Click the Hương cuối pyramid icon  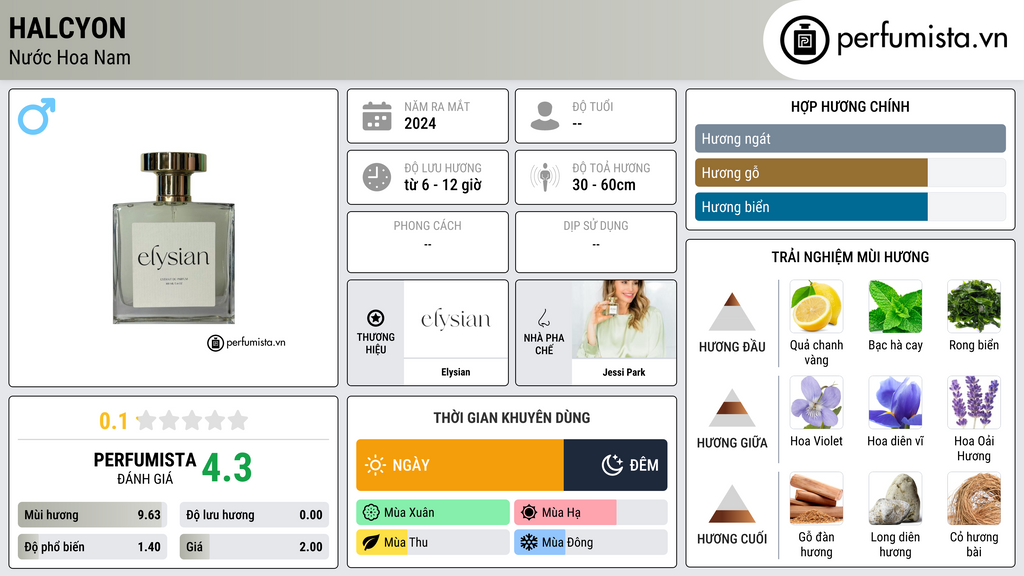[732, 504]
